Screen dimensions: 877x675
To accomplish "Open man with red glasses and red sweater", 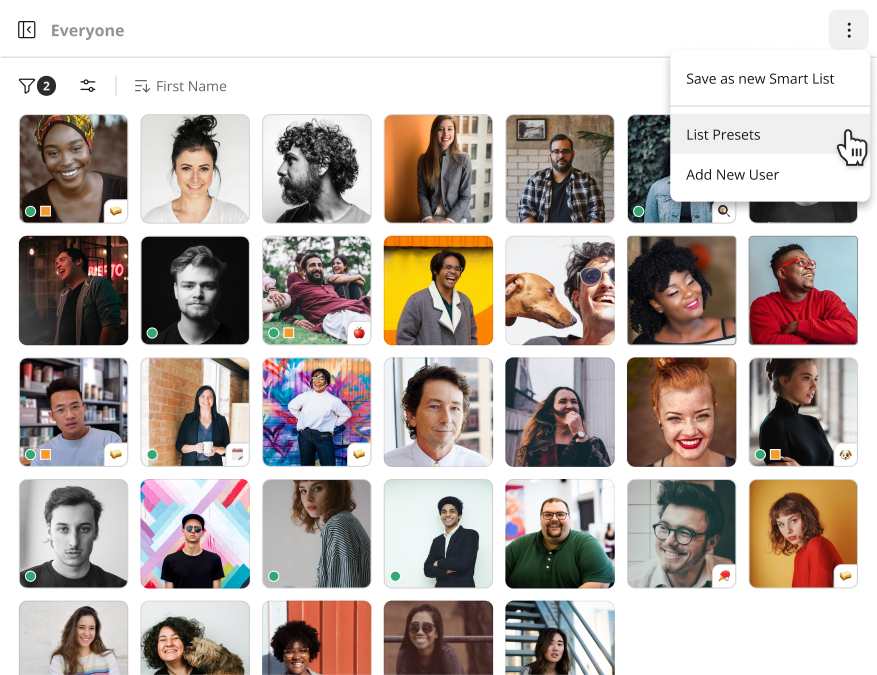I will (803, 290).
